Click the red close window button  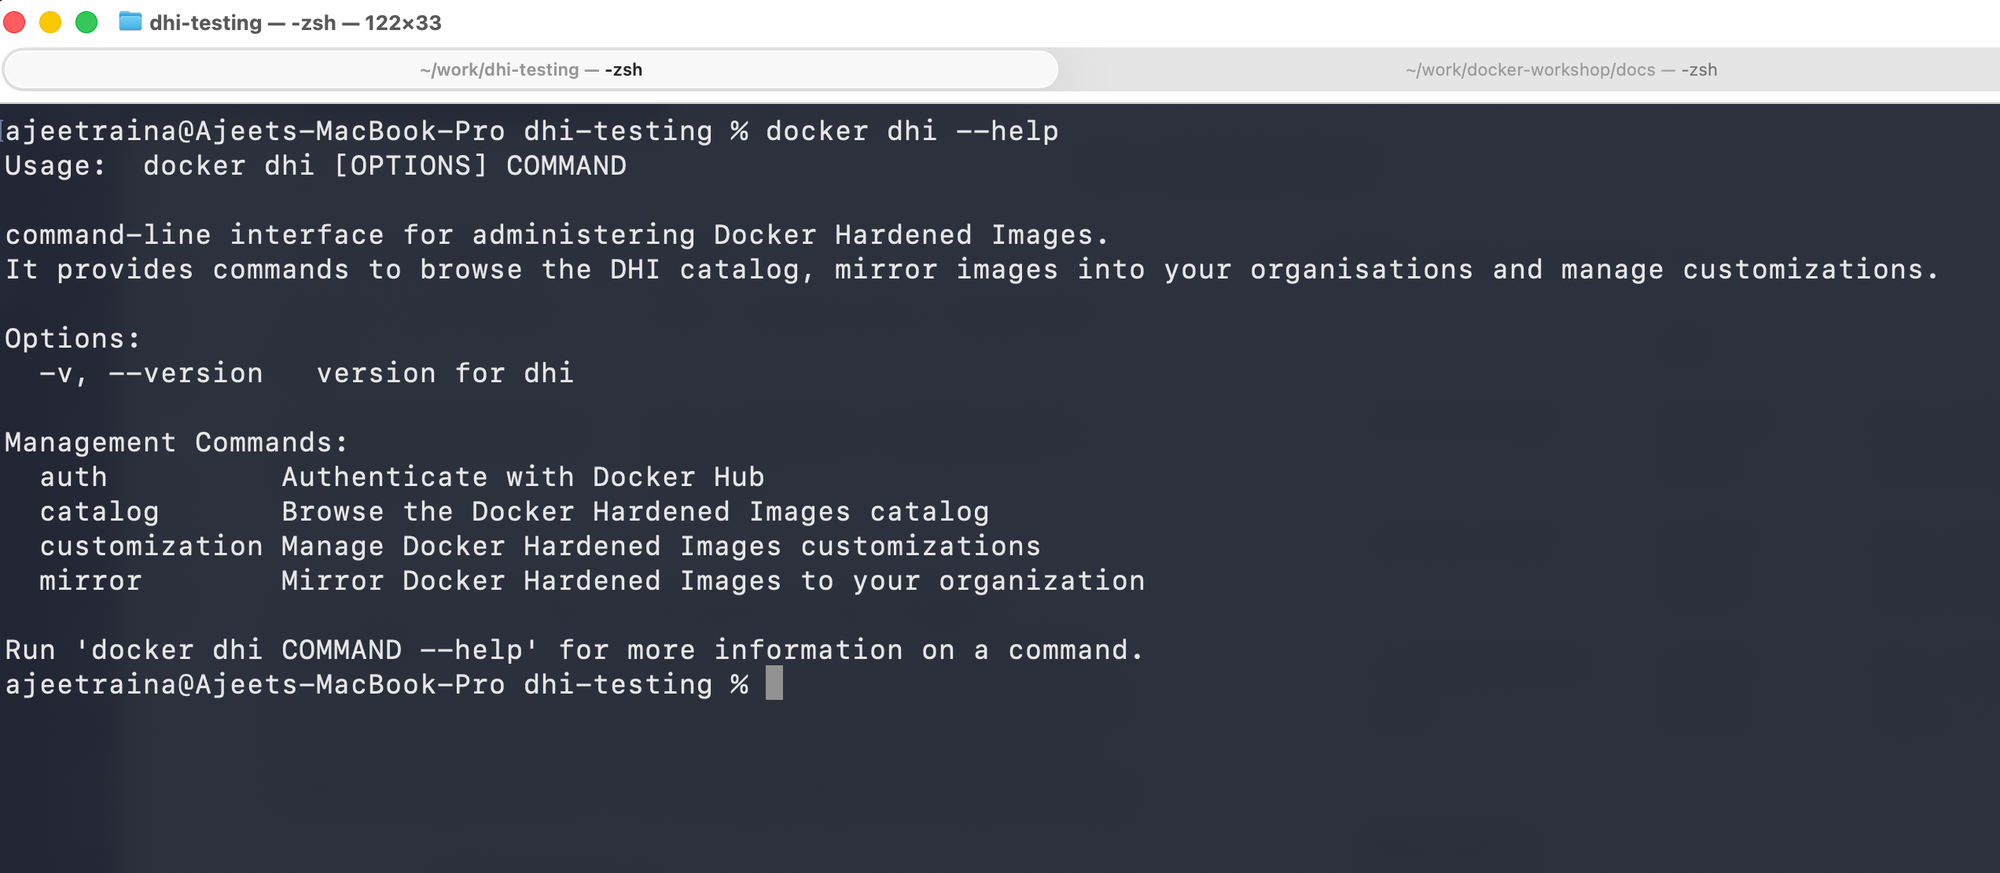click(x=14, y=22)
